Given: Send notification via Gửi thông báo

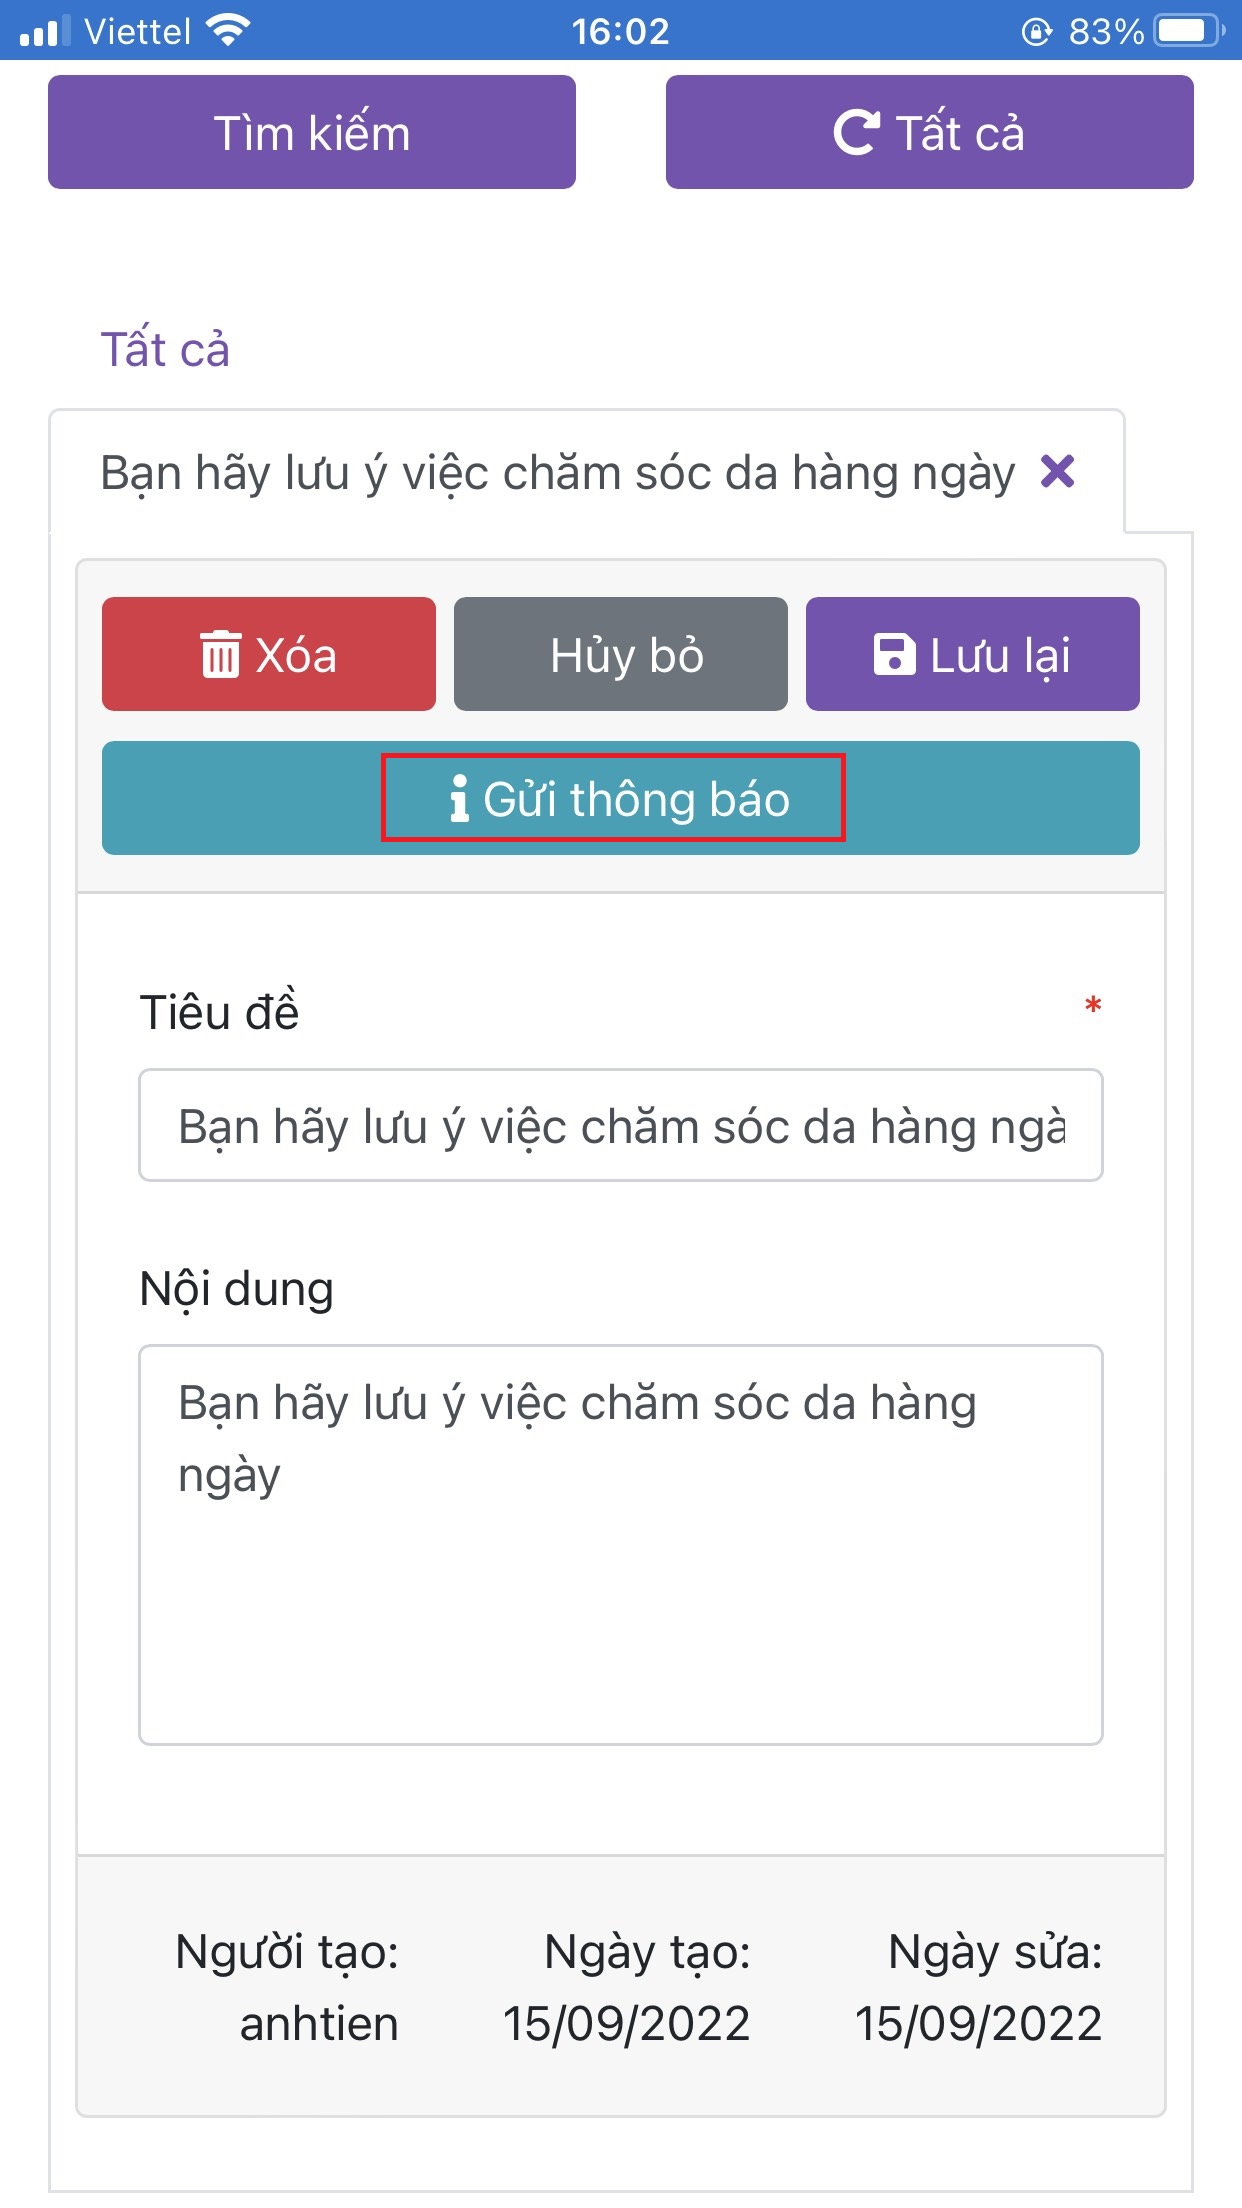Looking at the screenshot, I should point(621,798).
